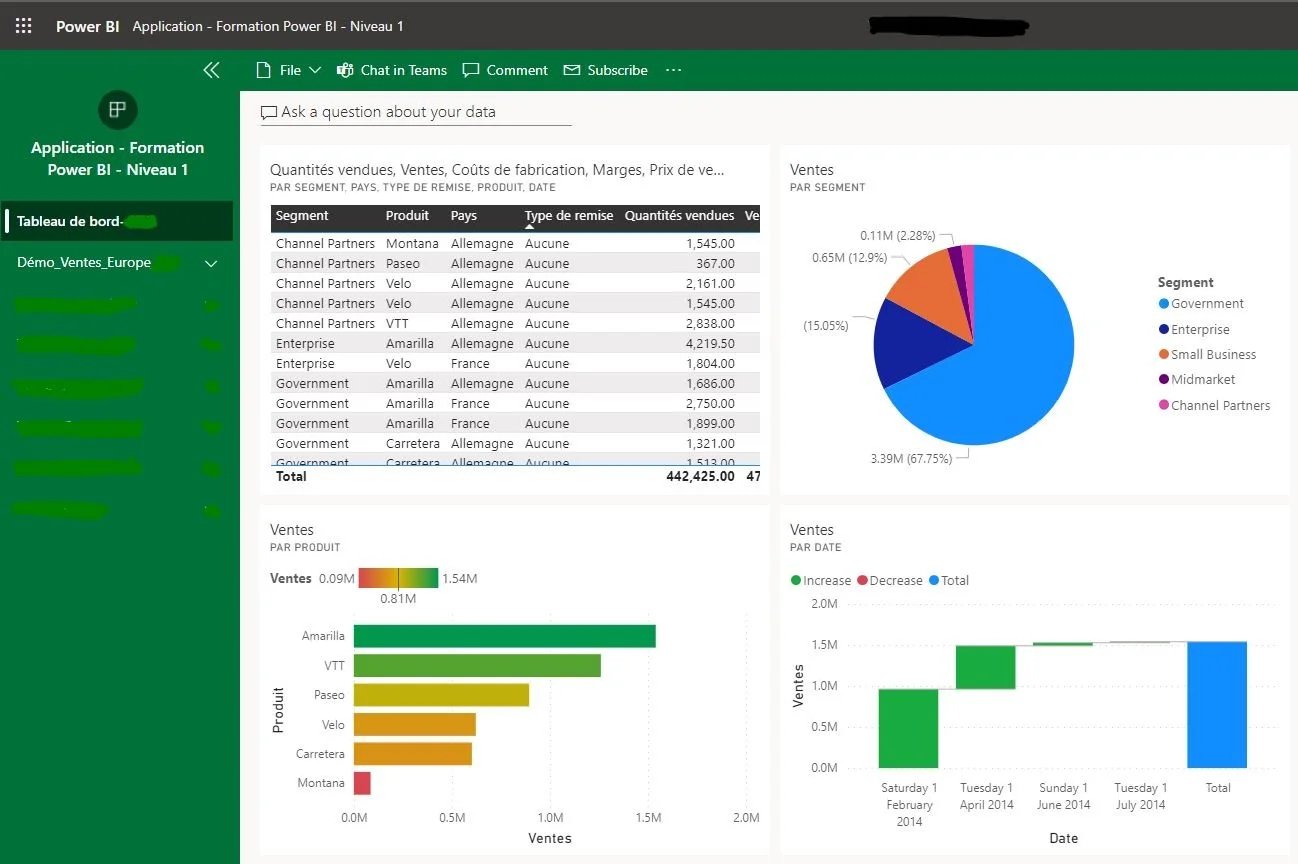Click the Produit column header
This screenshot has height=864, width=1298.
[407, 216]
